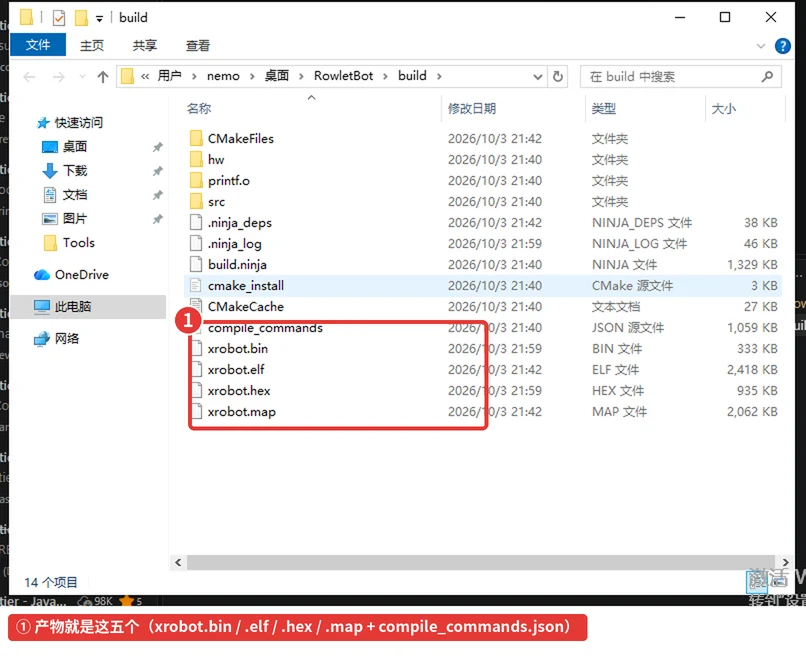Select the cmake_install file icon
This screenshot has height=658, width=806.
click(196, 285)
